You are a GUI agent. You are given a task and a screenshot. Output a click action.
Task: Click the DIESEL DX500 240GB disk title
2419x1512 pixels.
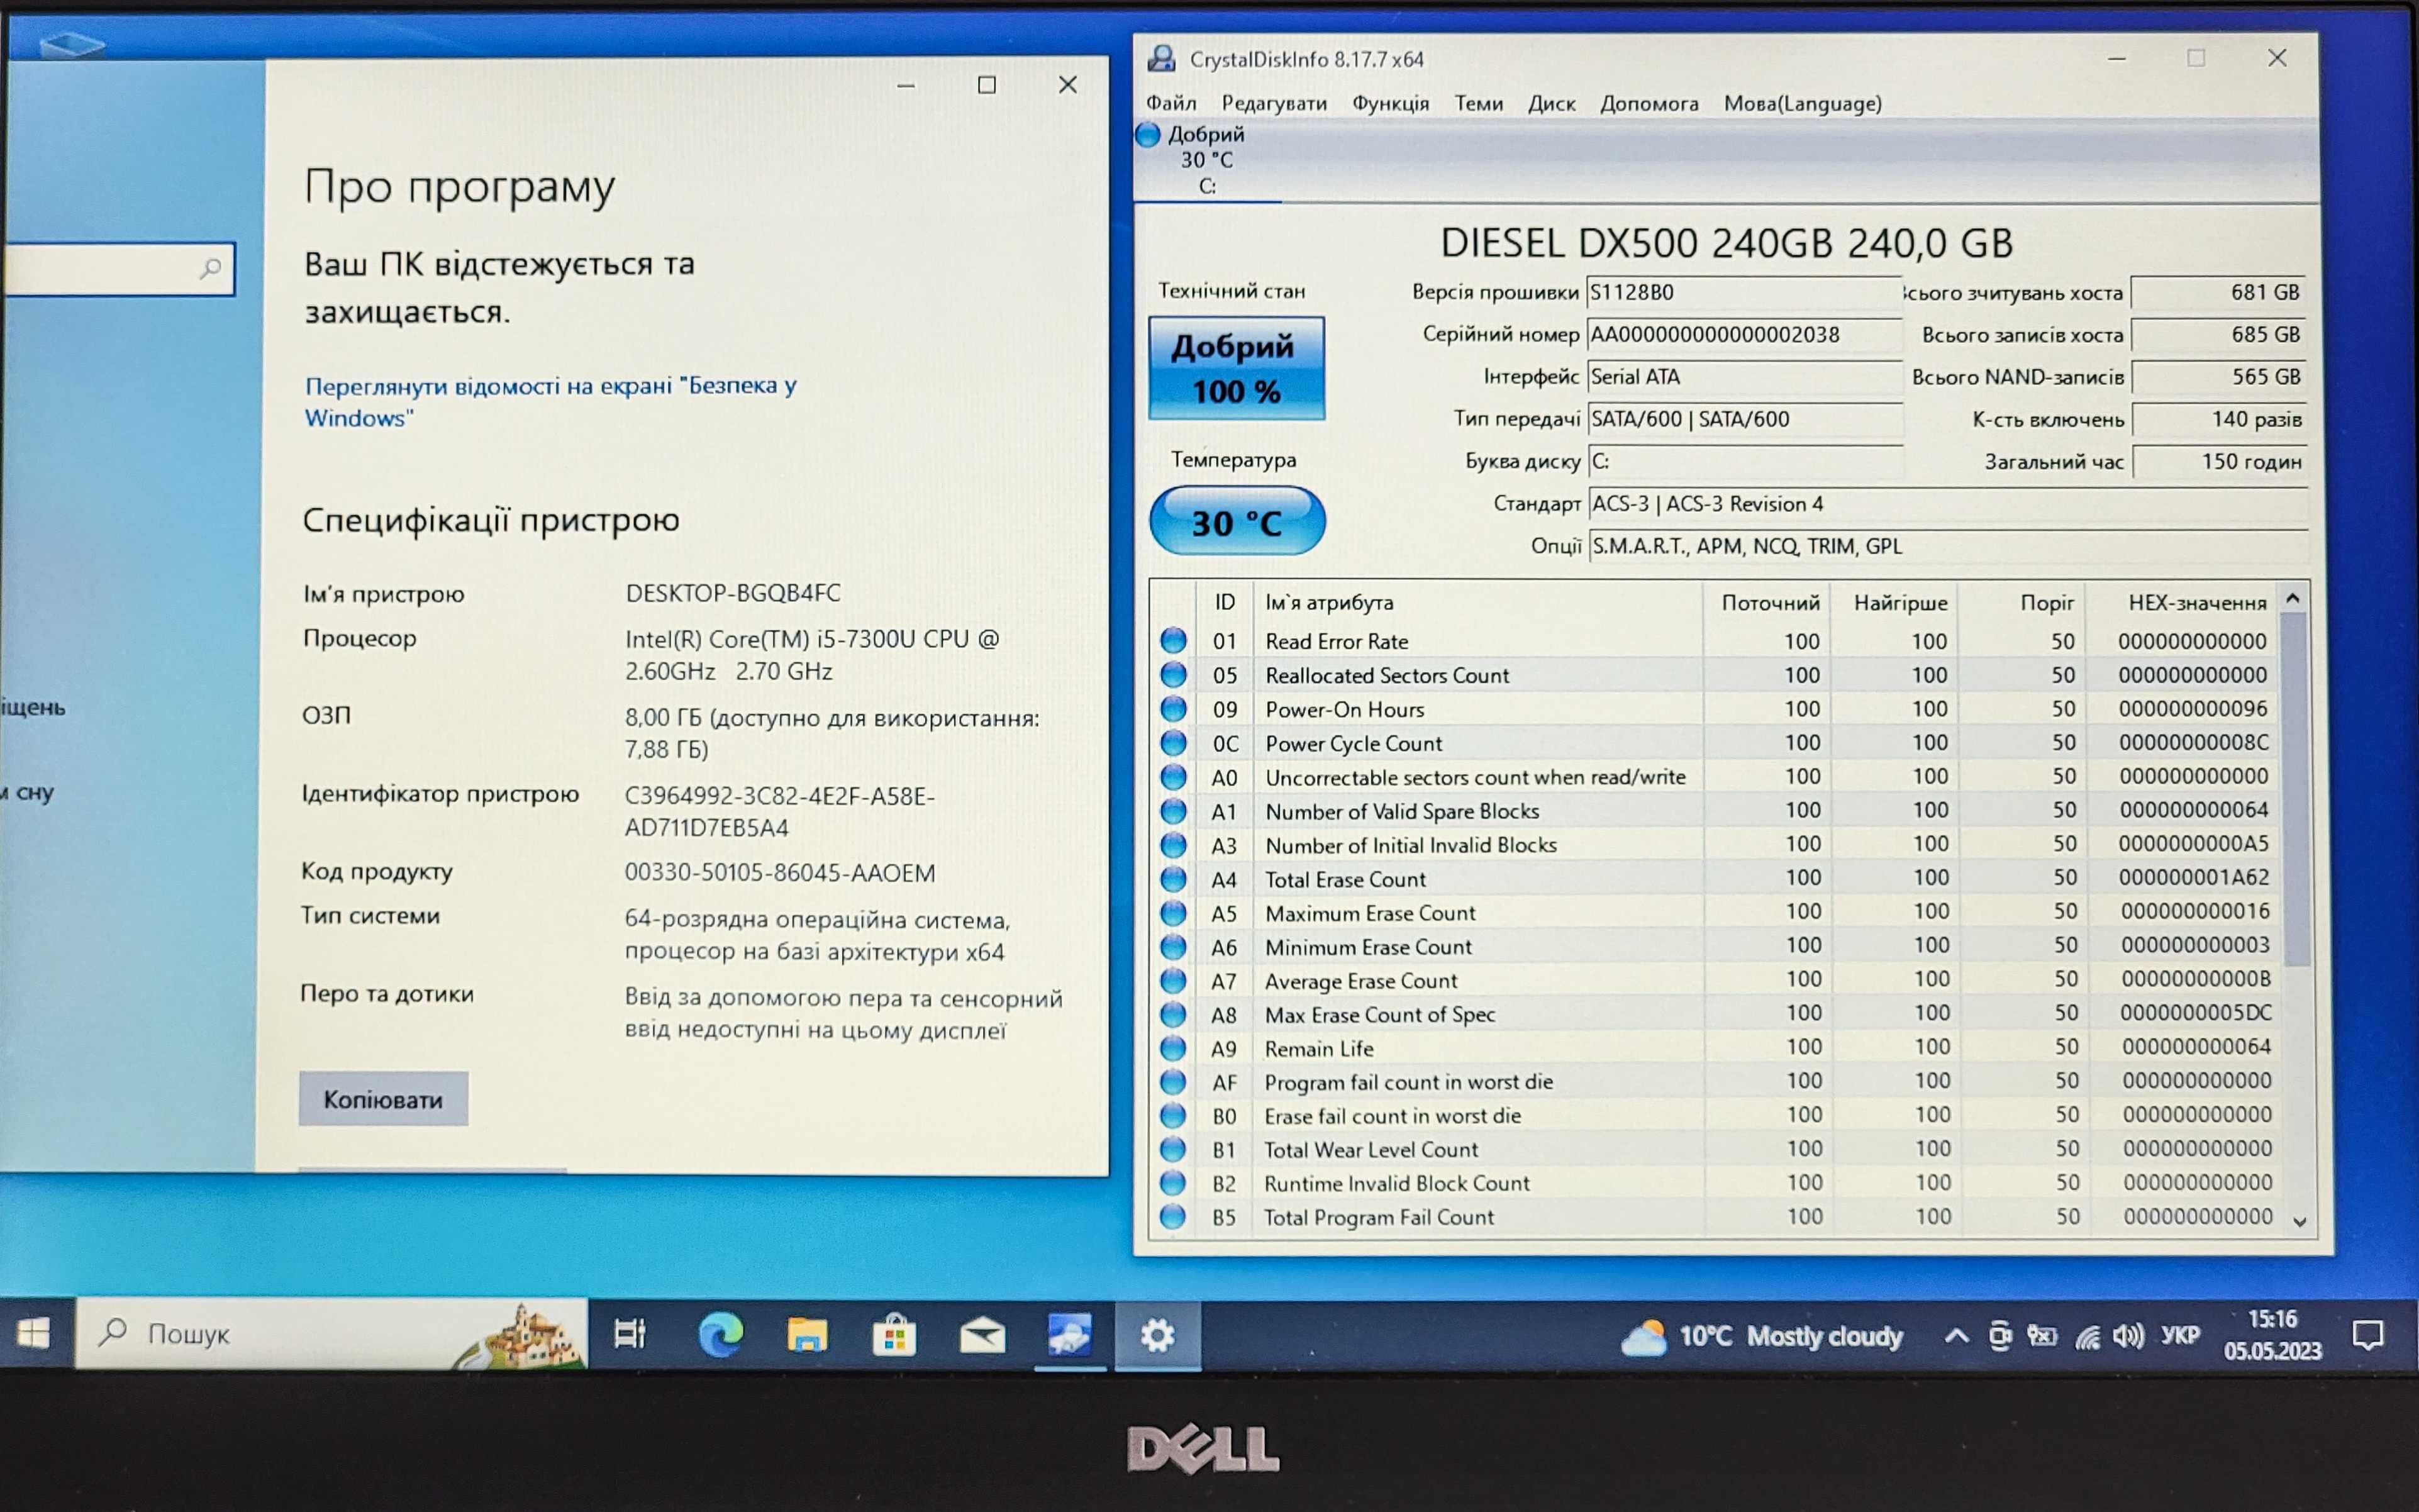(x=1726, y=243)
